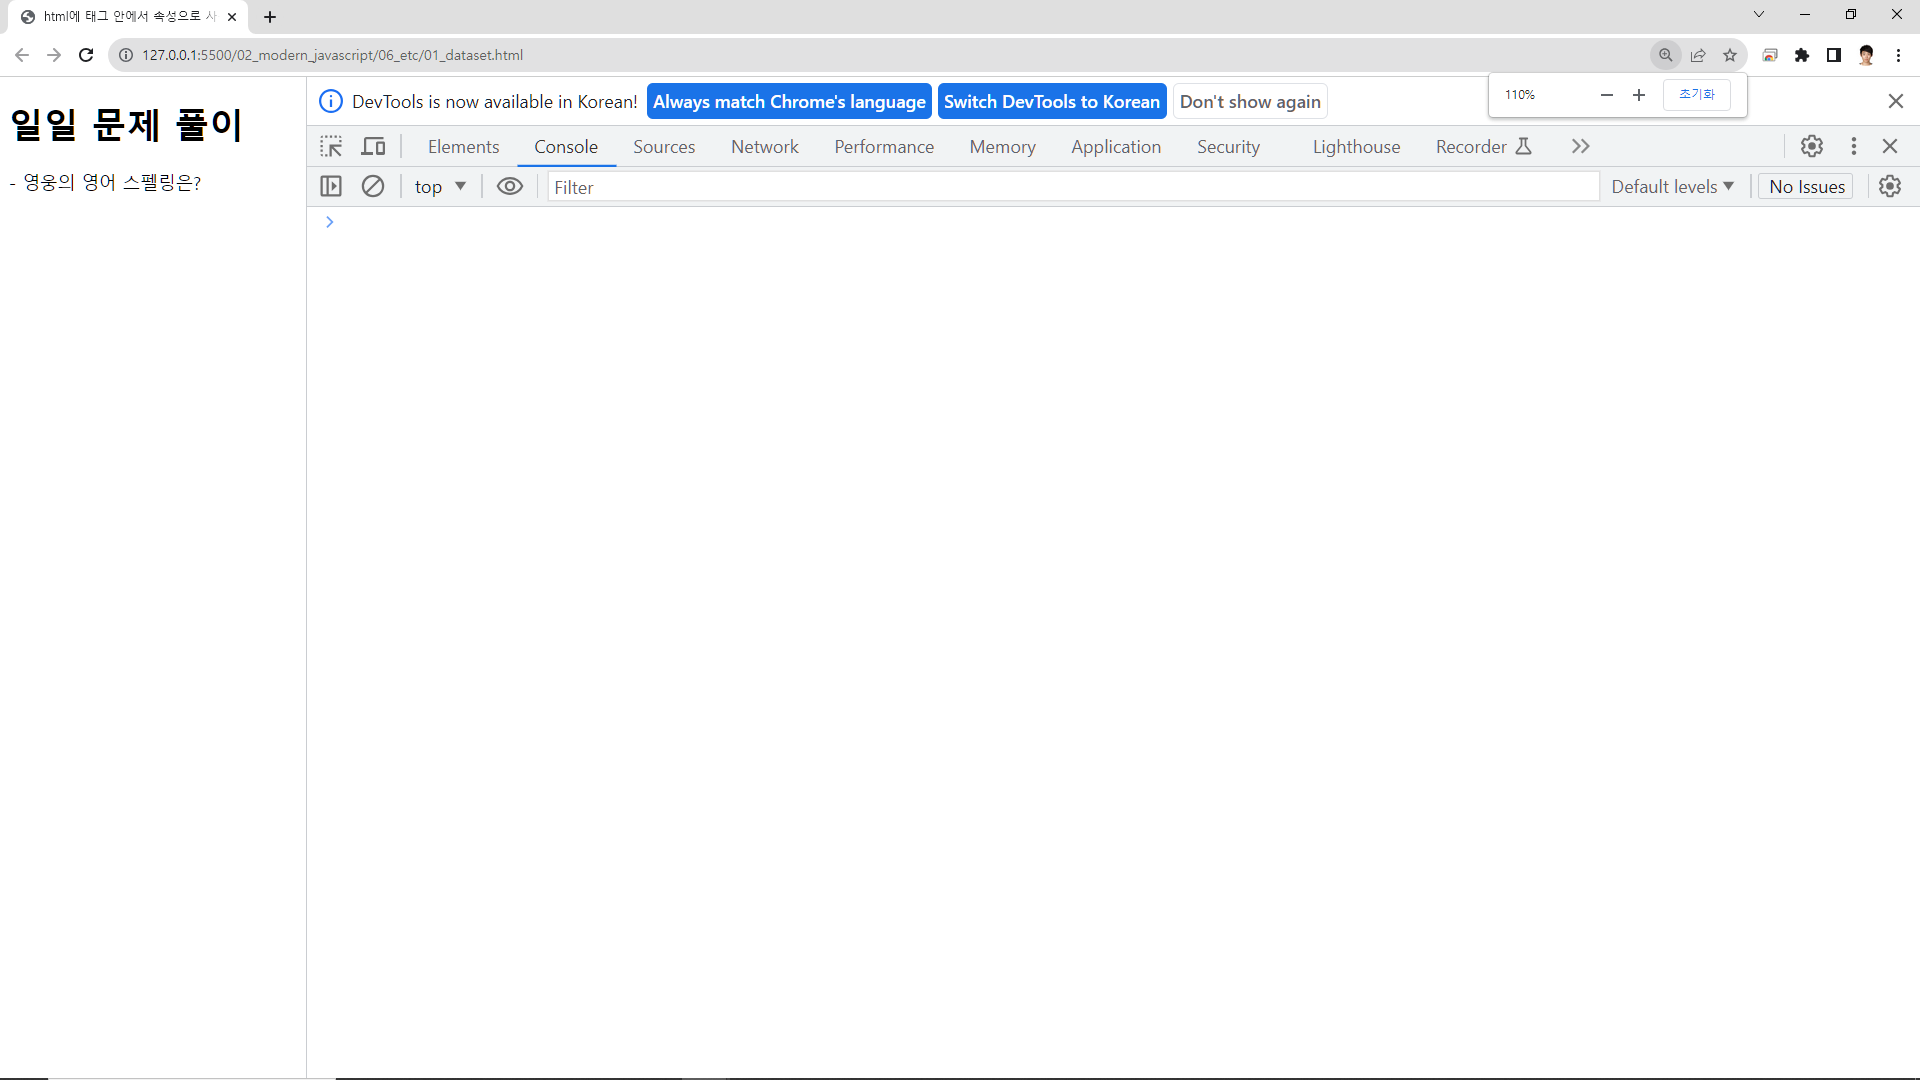1920x1080 pixels.
Task: Expand more DevTools tabs chevron
Action: coord(1580,147)
